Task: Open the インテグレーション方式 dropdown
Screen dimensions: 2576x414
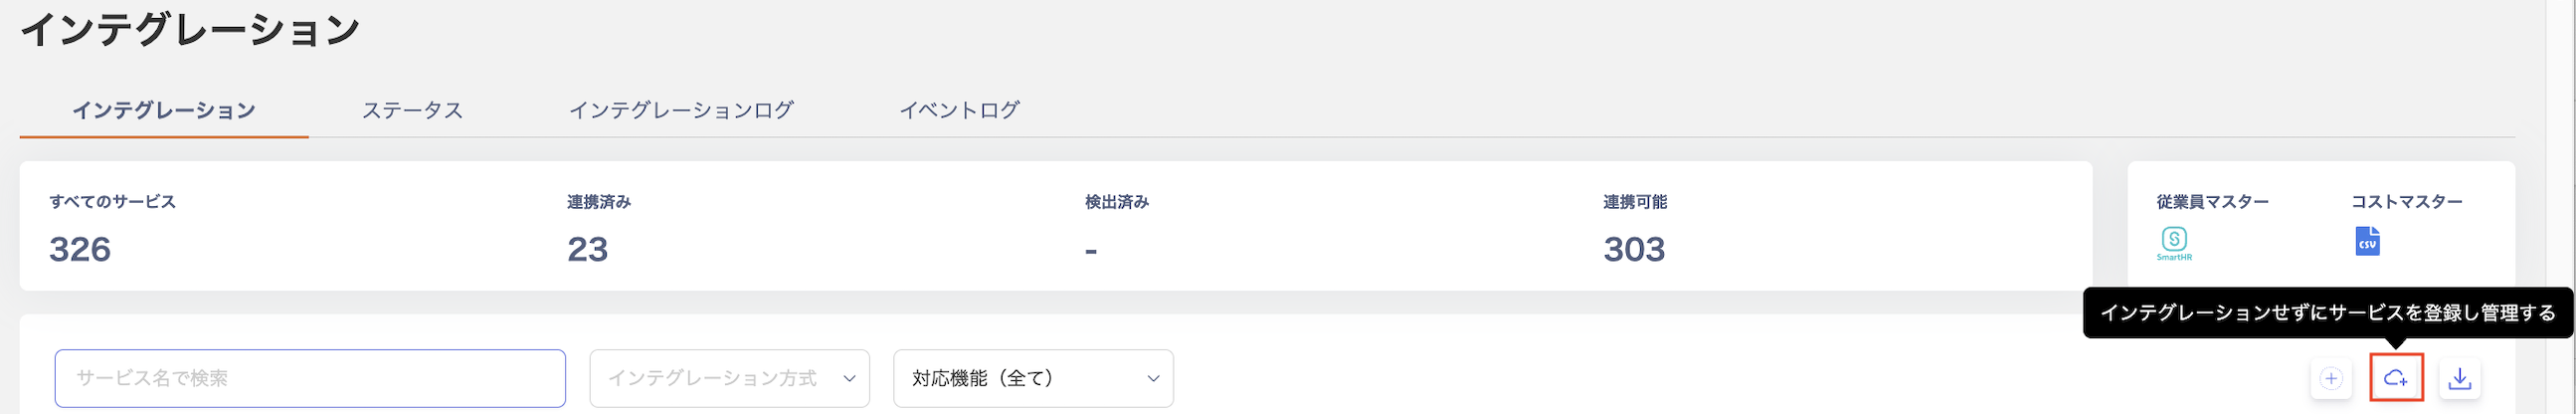Action: coord(729,378)
